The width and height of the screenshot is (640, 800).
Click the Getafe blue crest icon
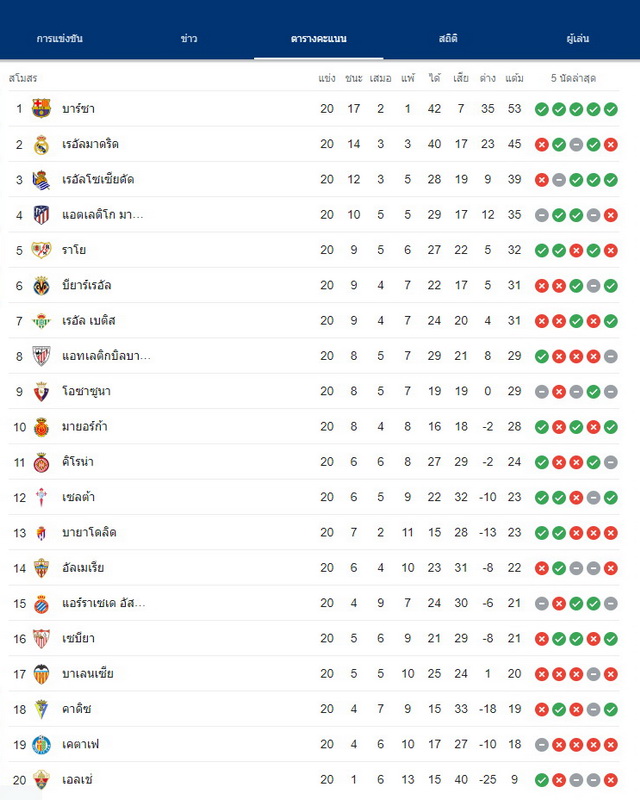click(41, 745)
